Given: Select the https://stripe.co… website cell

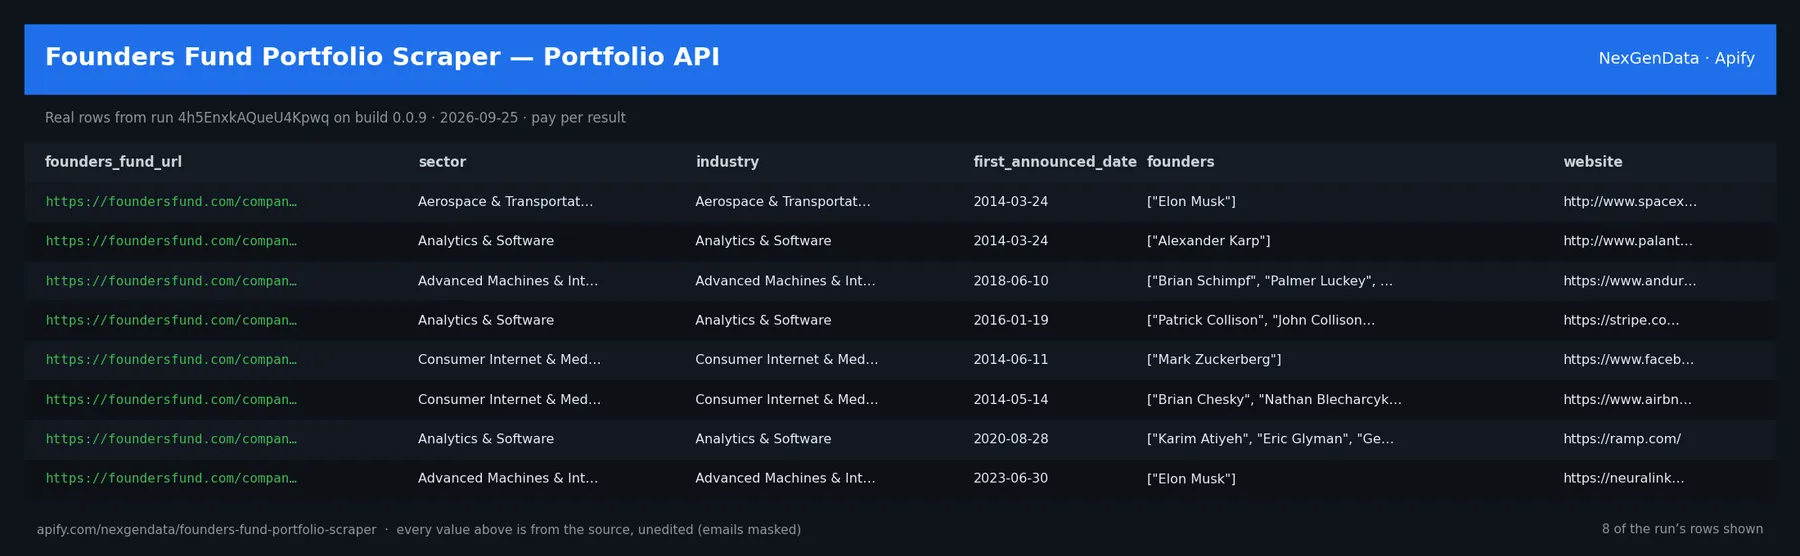Looking at the screenshot, I should click(x=1621, y=320).
